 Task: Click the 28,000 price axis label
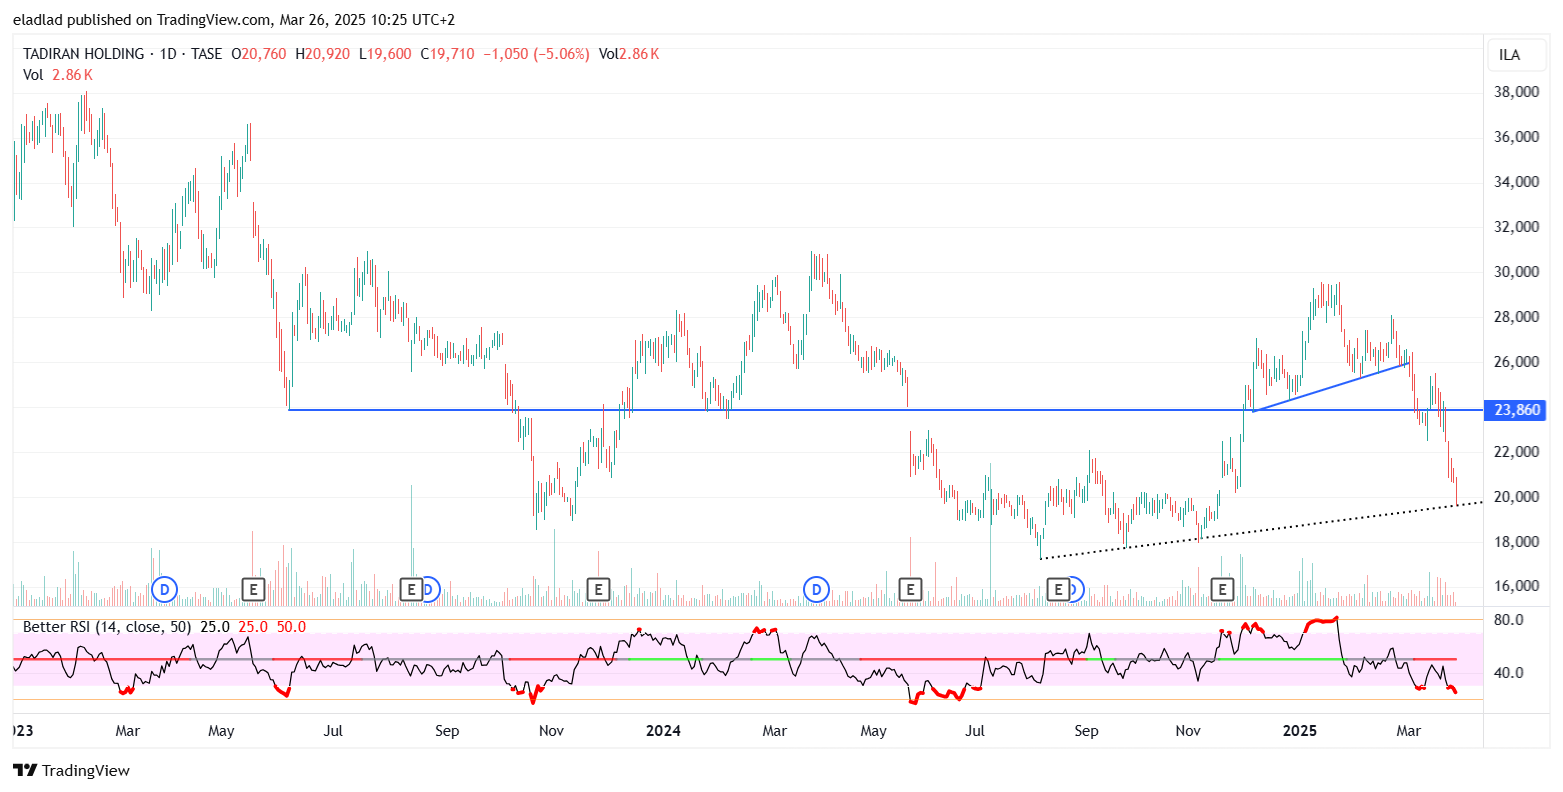point(1516,317)
